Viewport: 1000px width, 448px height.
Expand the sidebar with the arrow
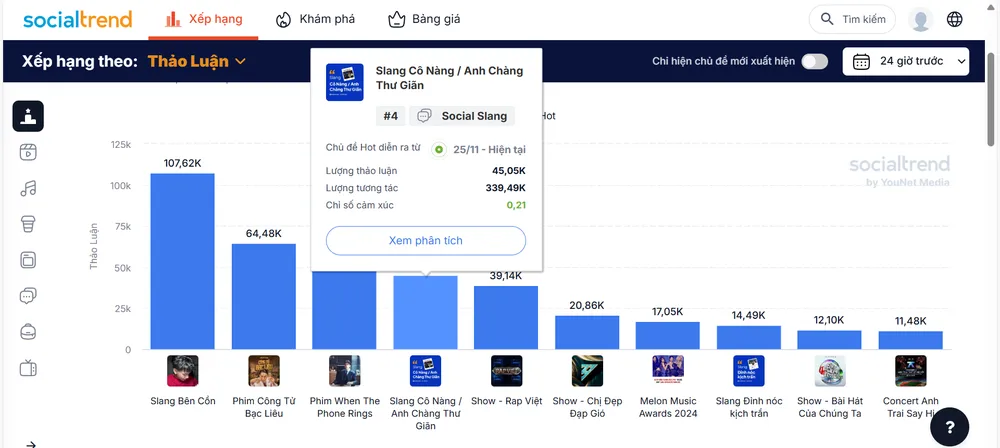coord(31,443)
